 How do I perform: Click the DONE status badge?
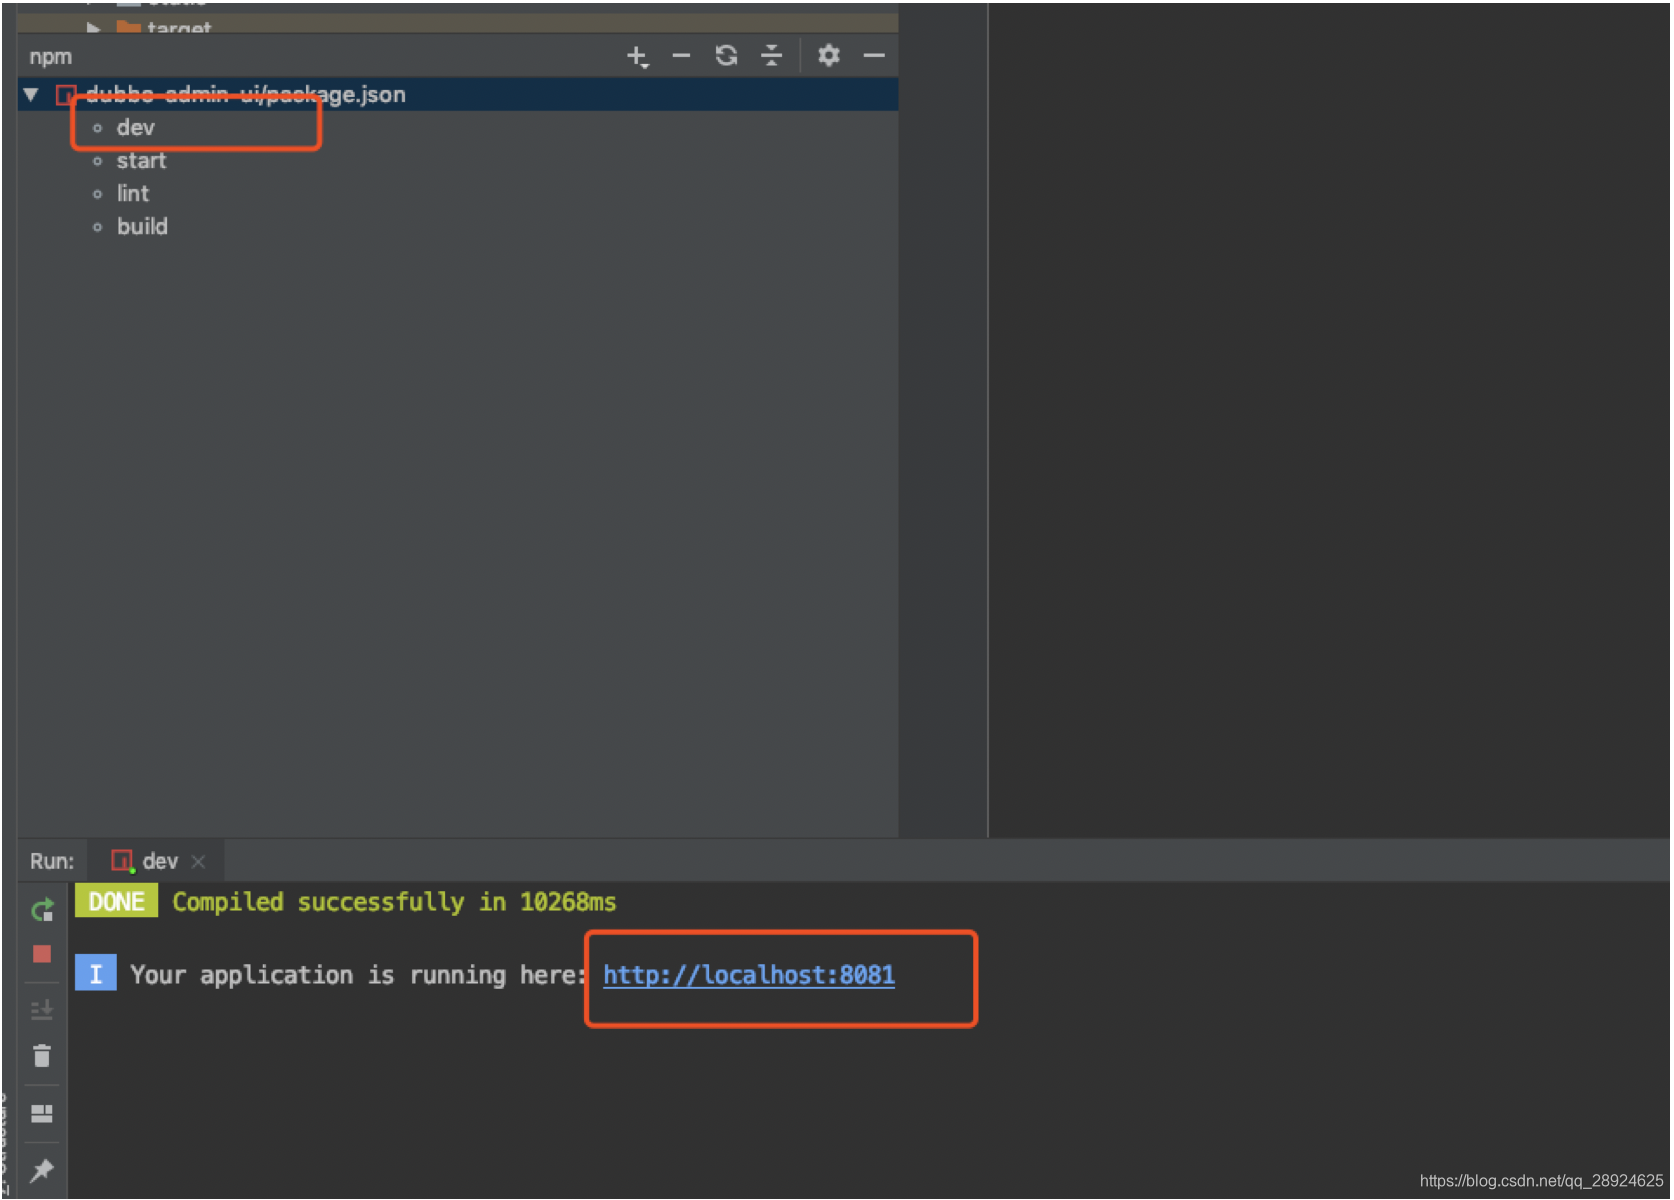point(116,902)
